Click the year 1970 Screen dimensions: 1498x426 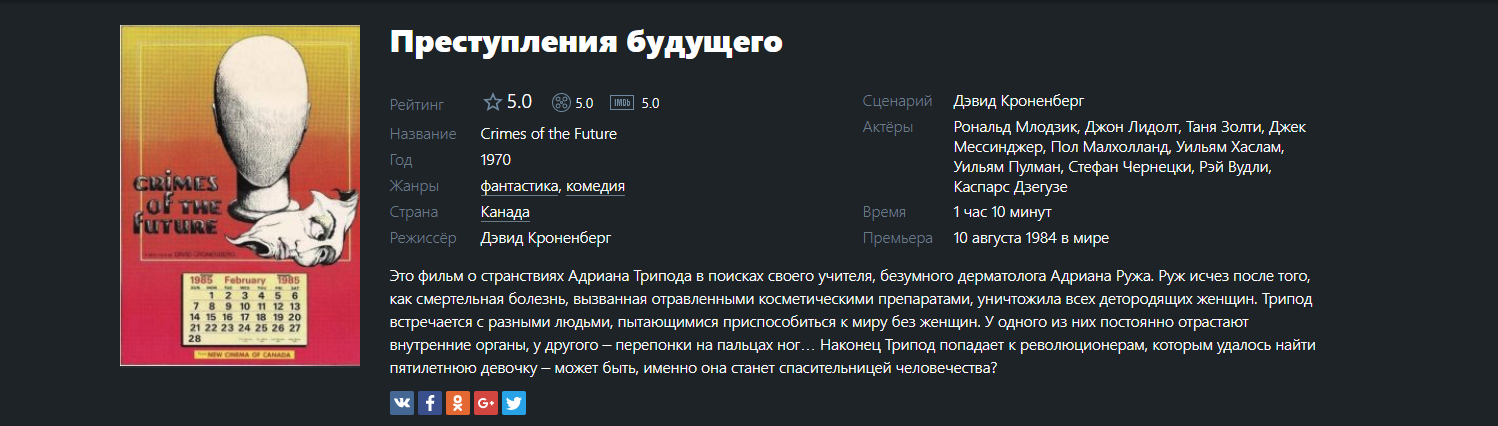tap(496, 160)
